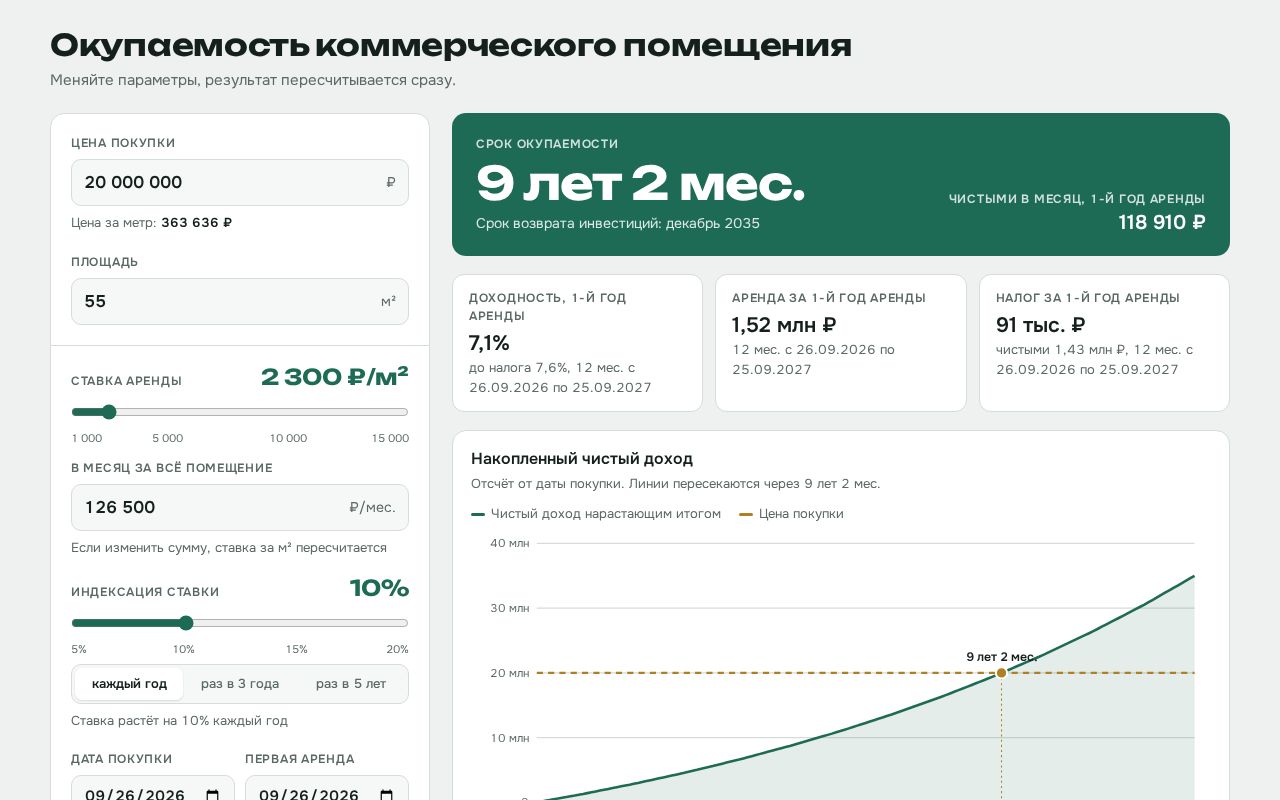Click the «9 лет 2 мес.» label above the chart dot

tap(1001, 657)
